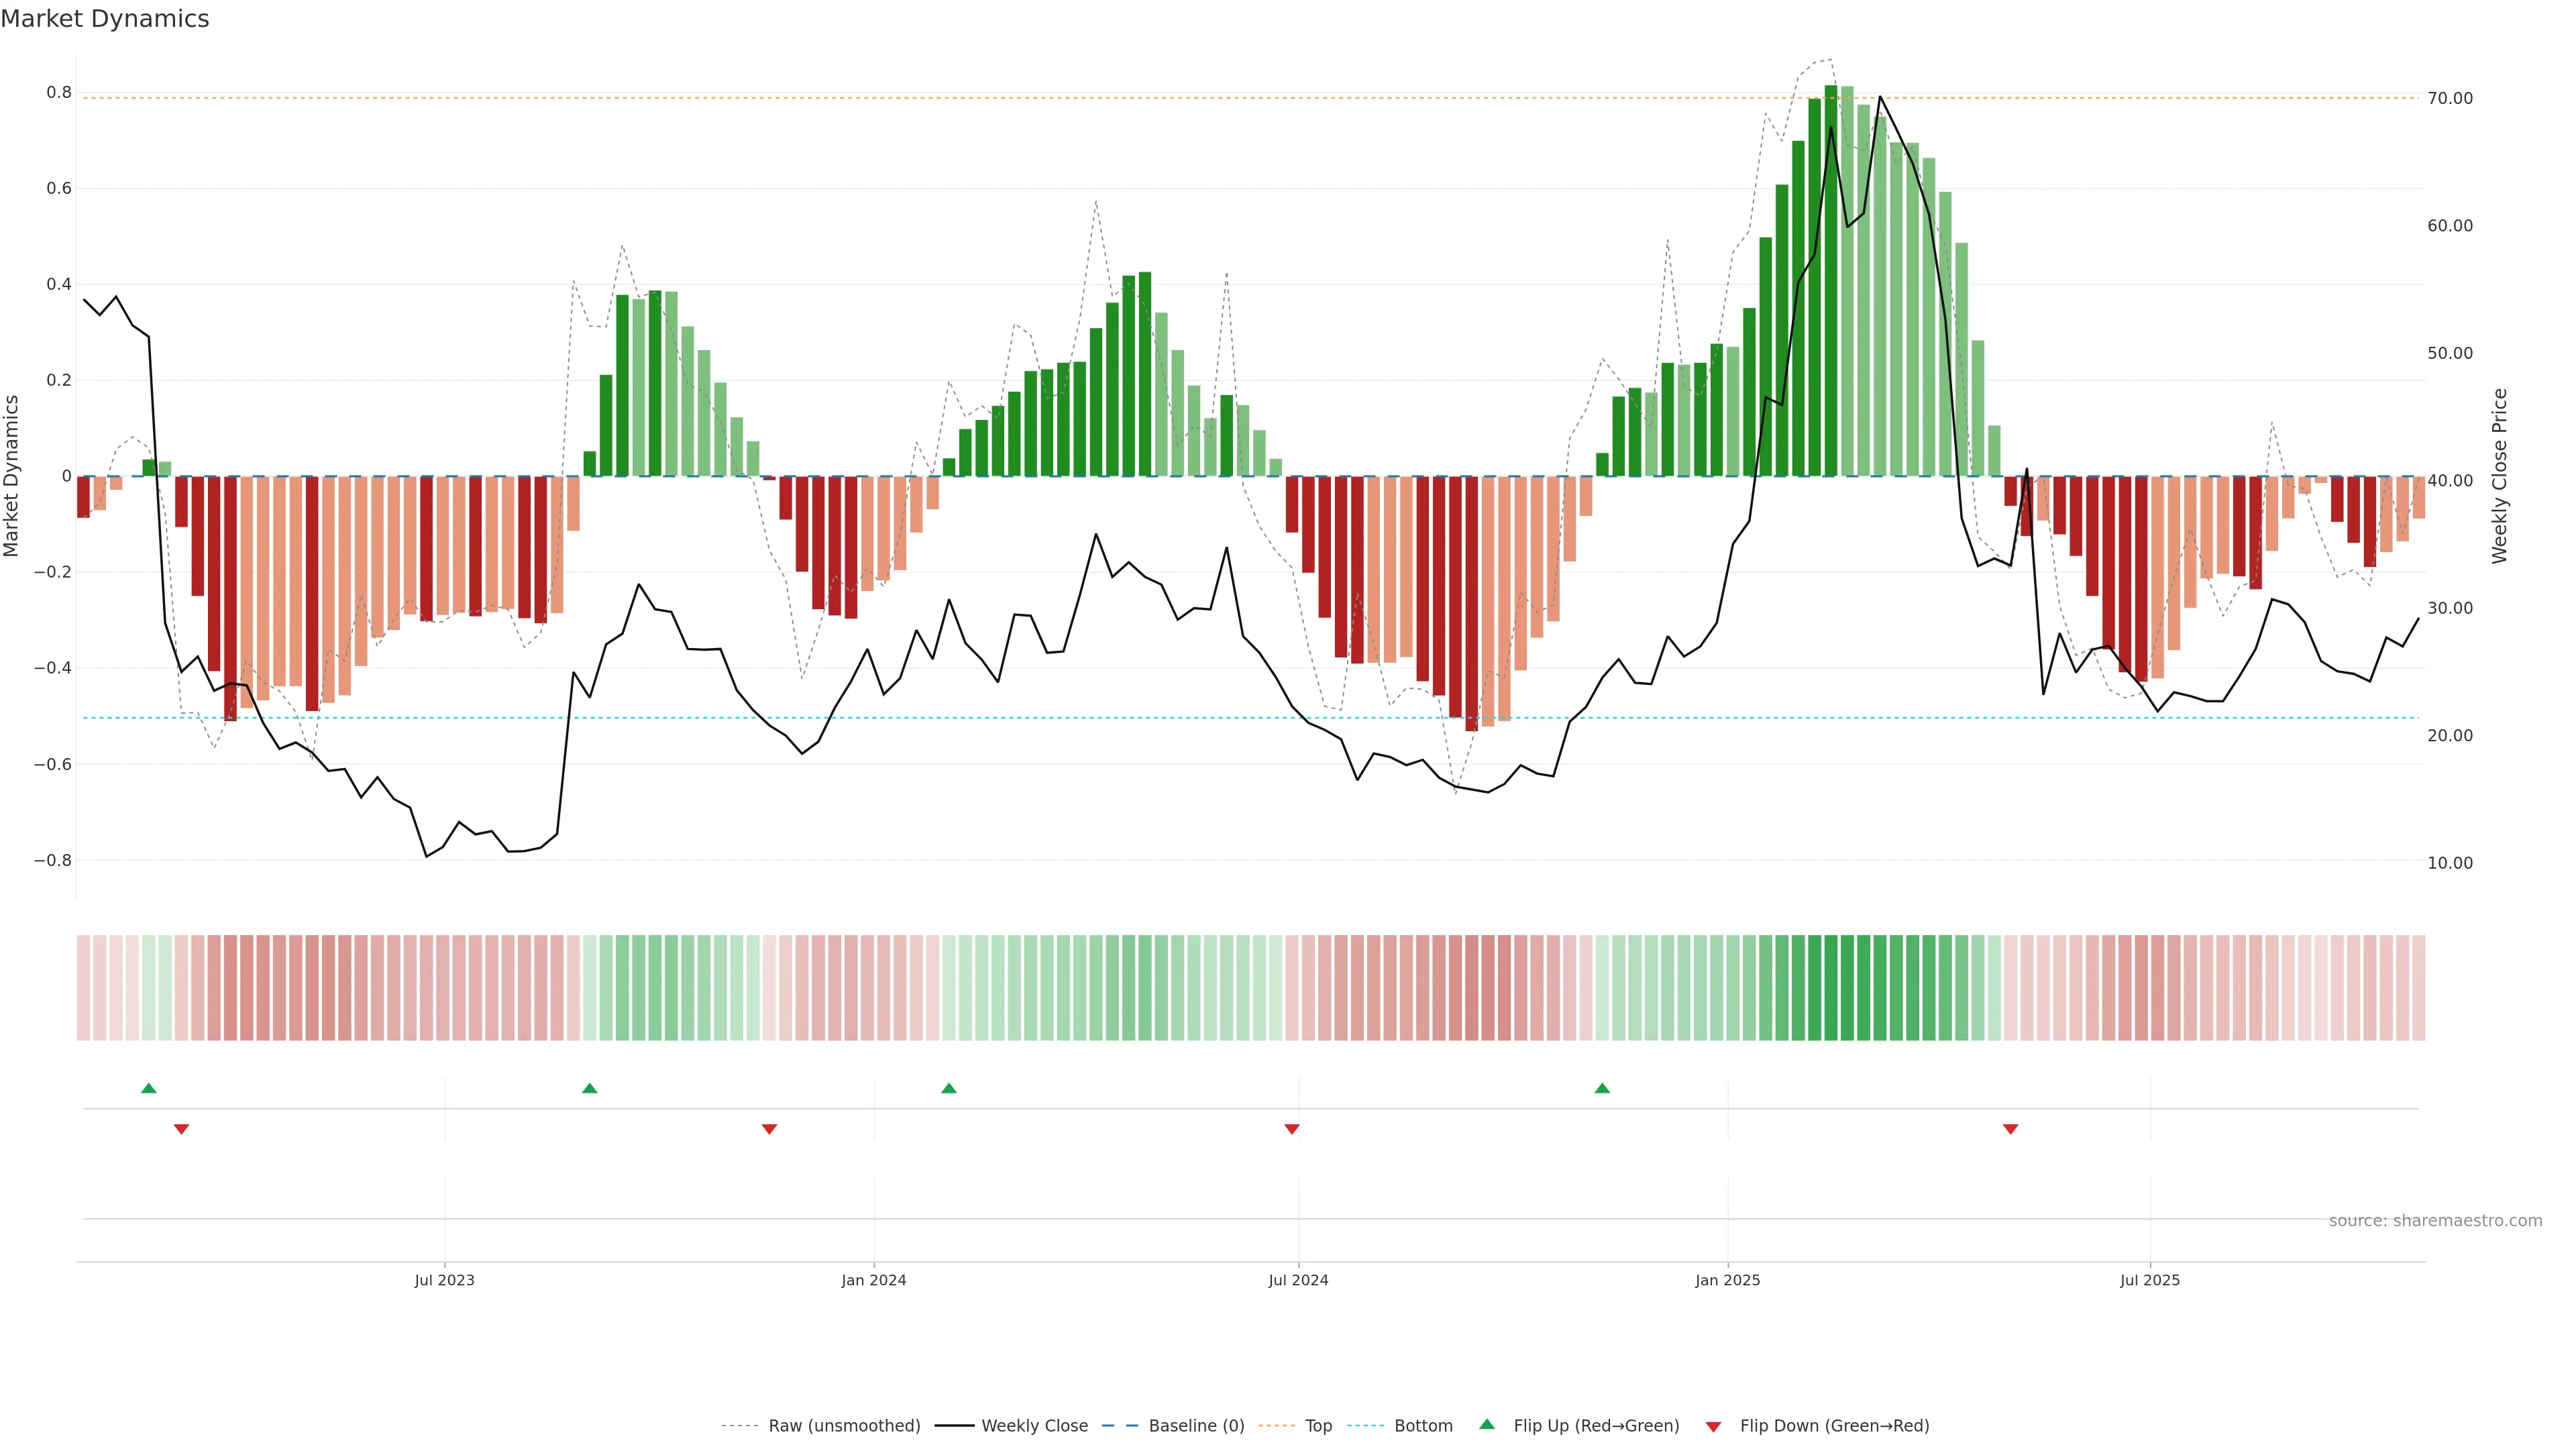Click the green flip-up triangle just after Jan 2024
Screen dimensions: 2576x1449
949,1088
